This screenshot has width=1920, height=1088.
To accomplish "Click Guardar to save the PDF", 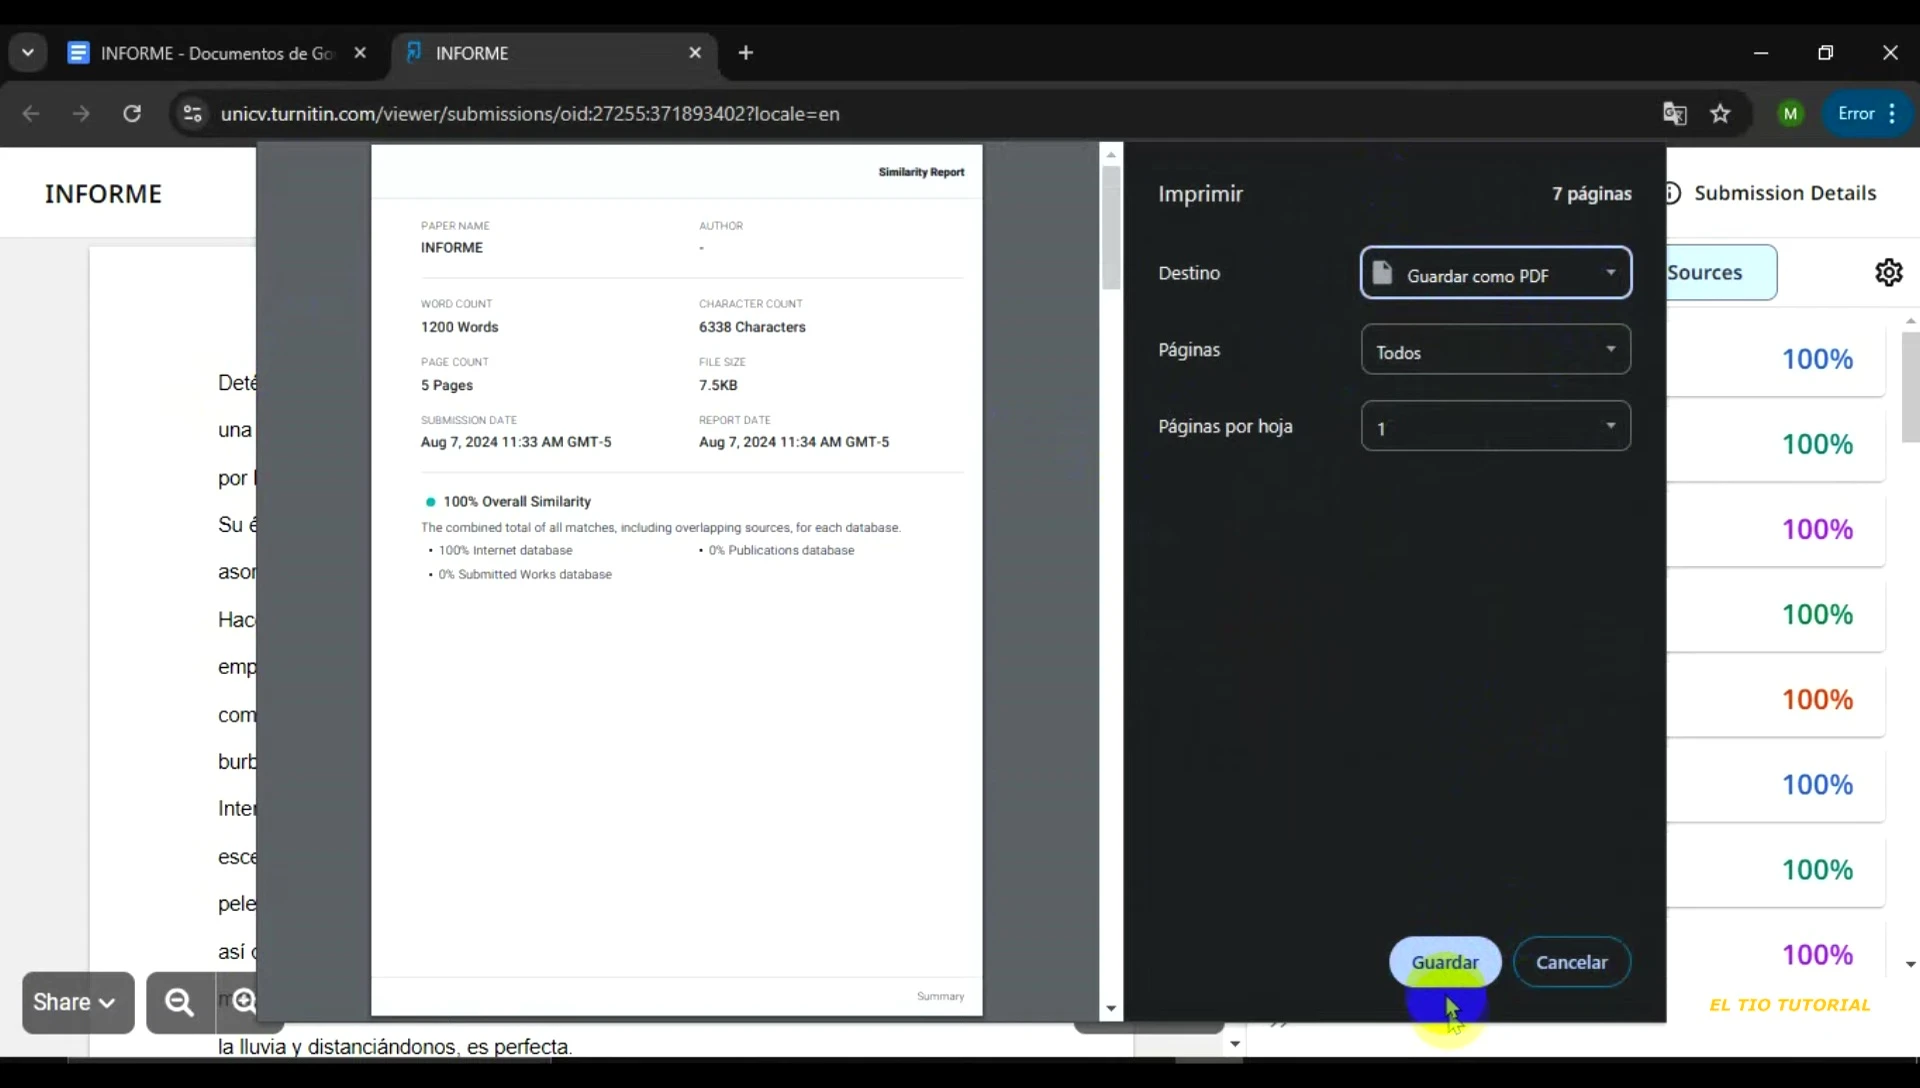I will [1445, 962].
